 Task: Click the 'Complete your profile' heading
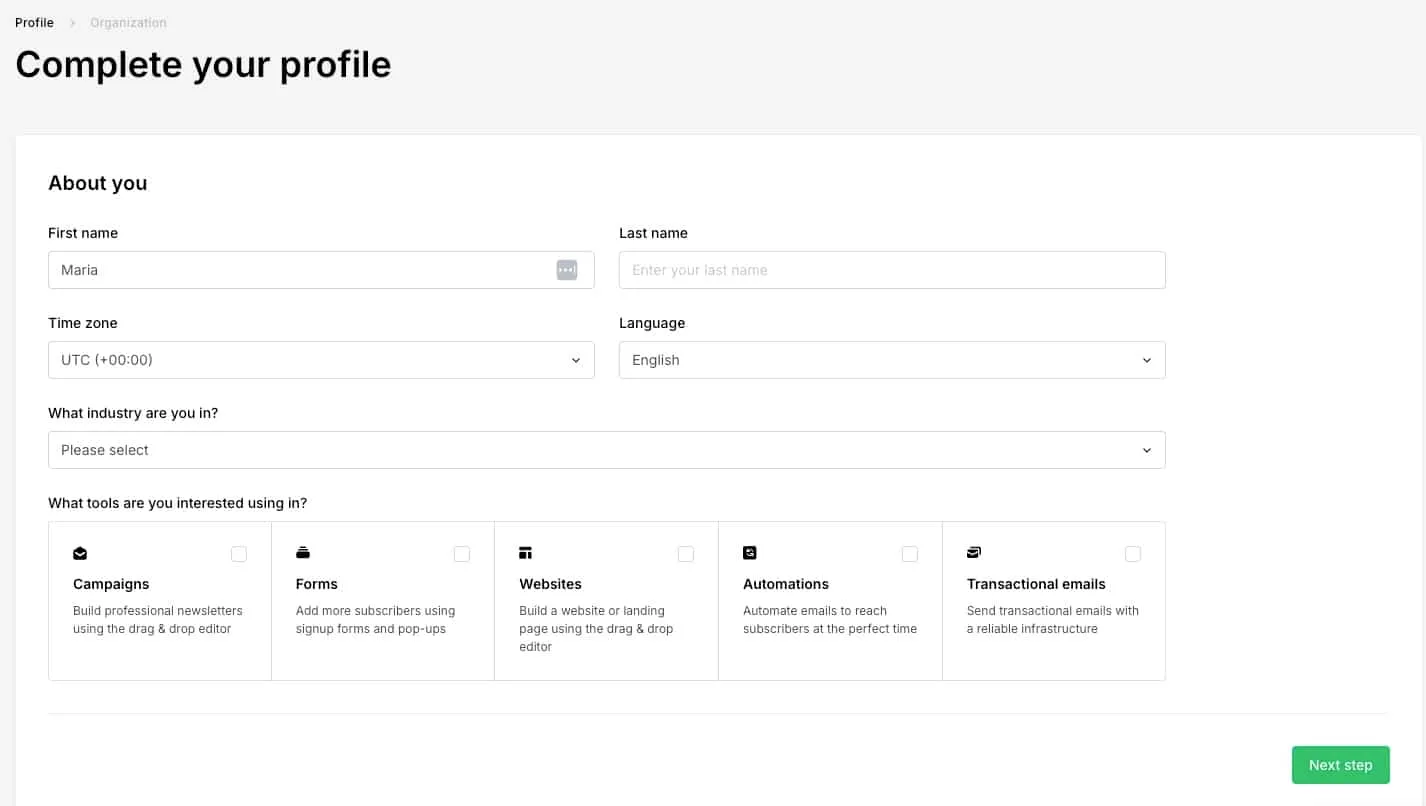203,65
